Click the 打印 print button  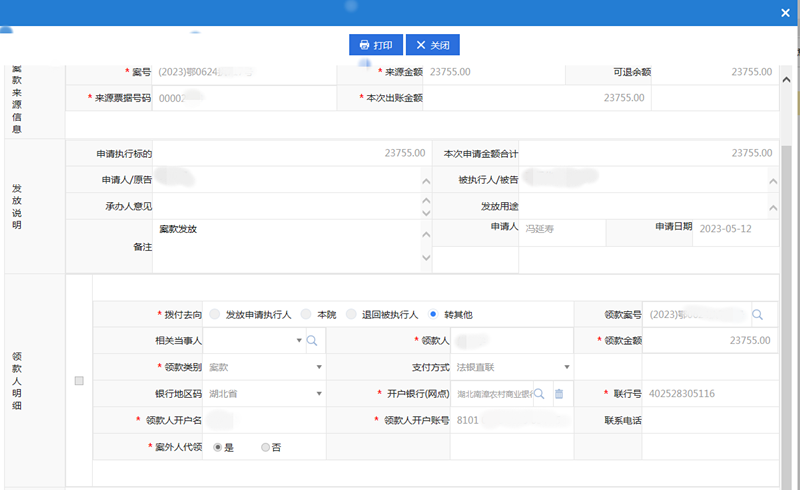tap(376, 45)
